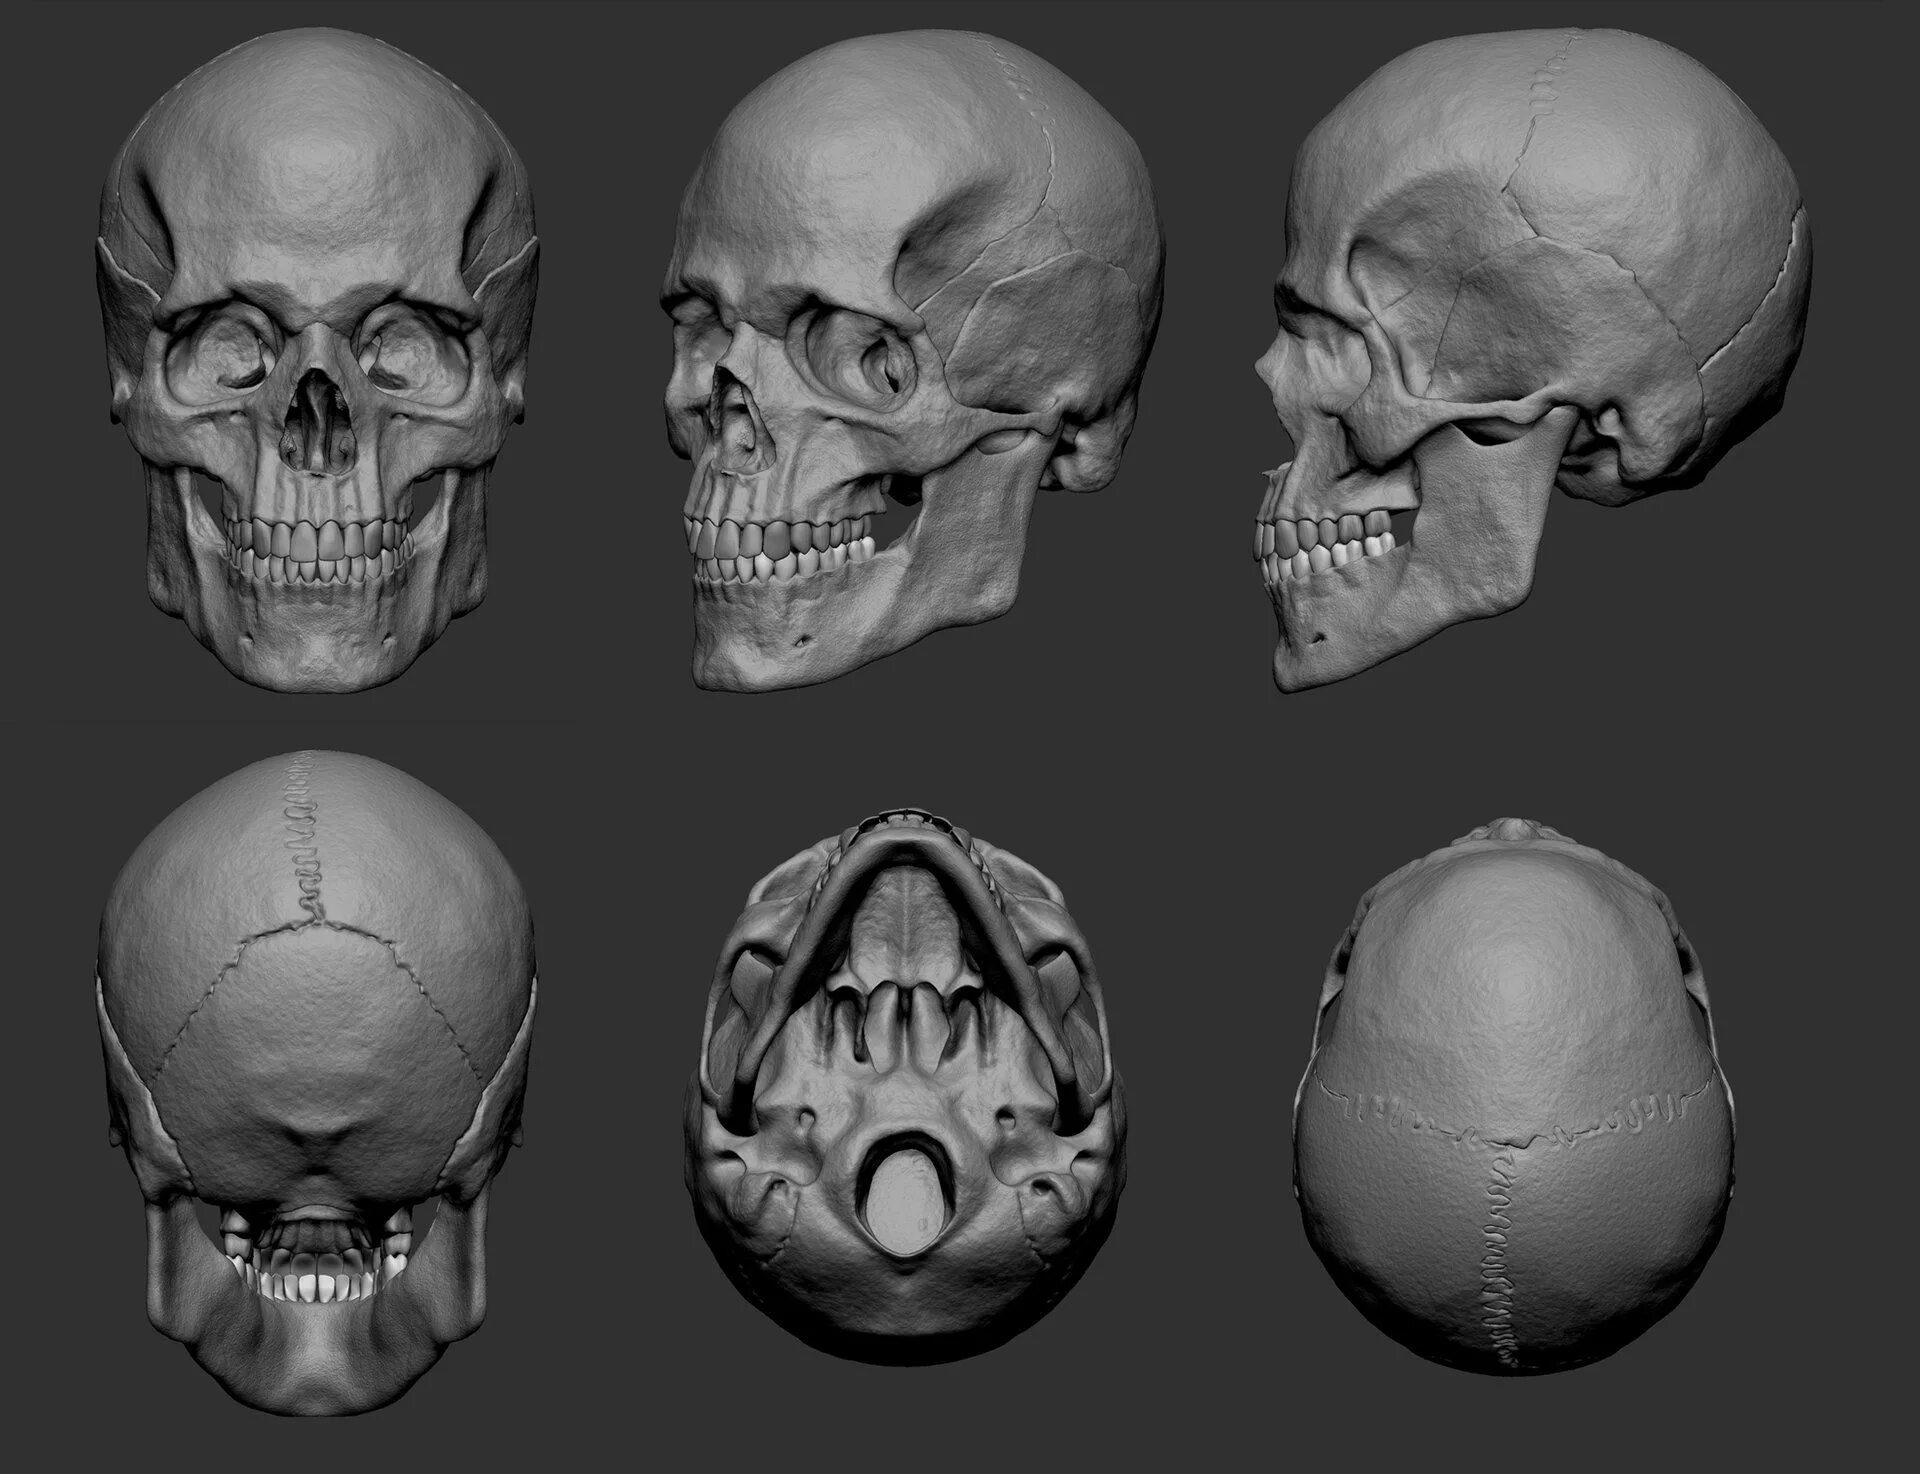
Task: Click nasal cavity on front-view skull
Action: tap(316, 420)
